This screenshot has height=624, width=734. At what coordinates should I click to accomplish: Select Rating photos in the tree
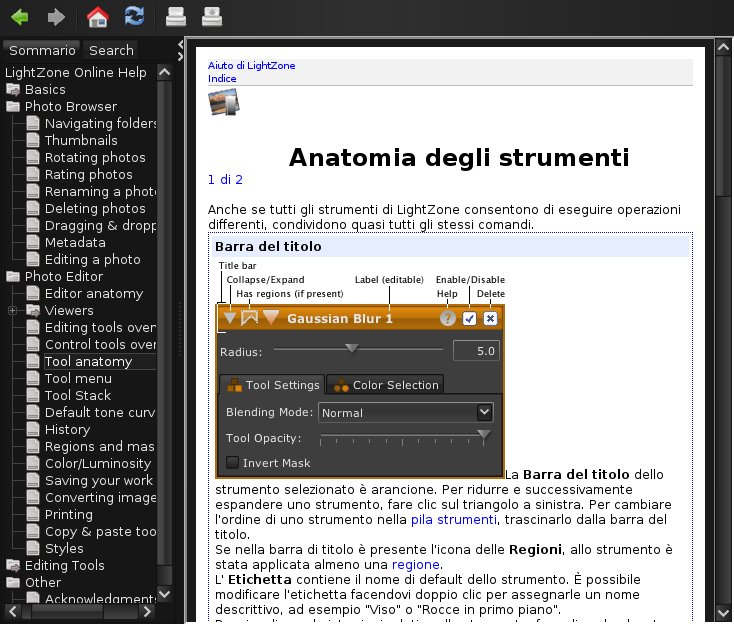click(88, 174)
